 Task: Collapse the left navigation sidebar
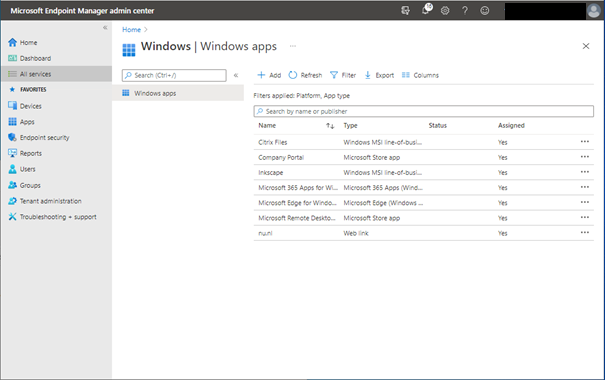(x=105, y=27)
